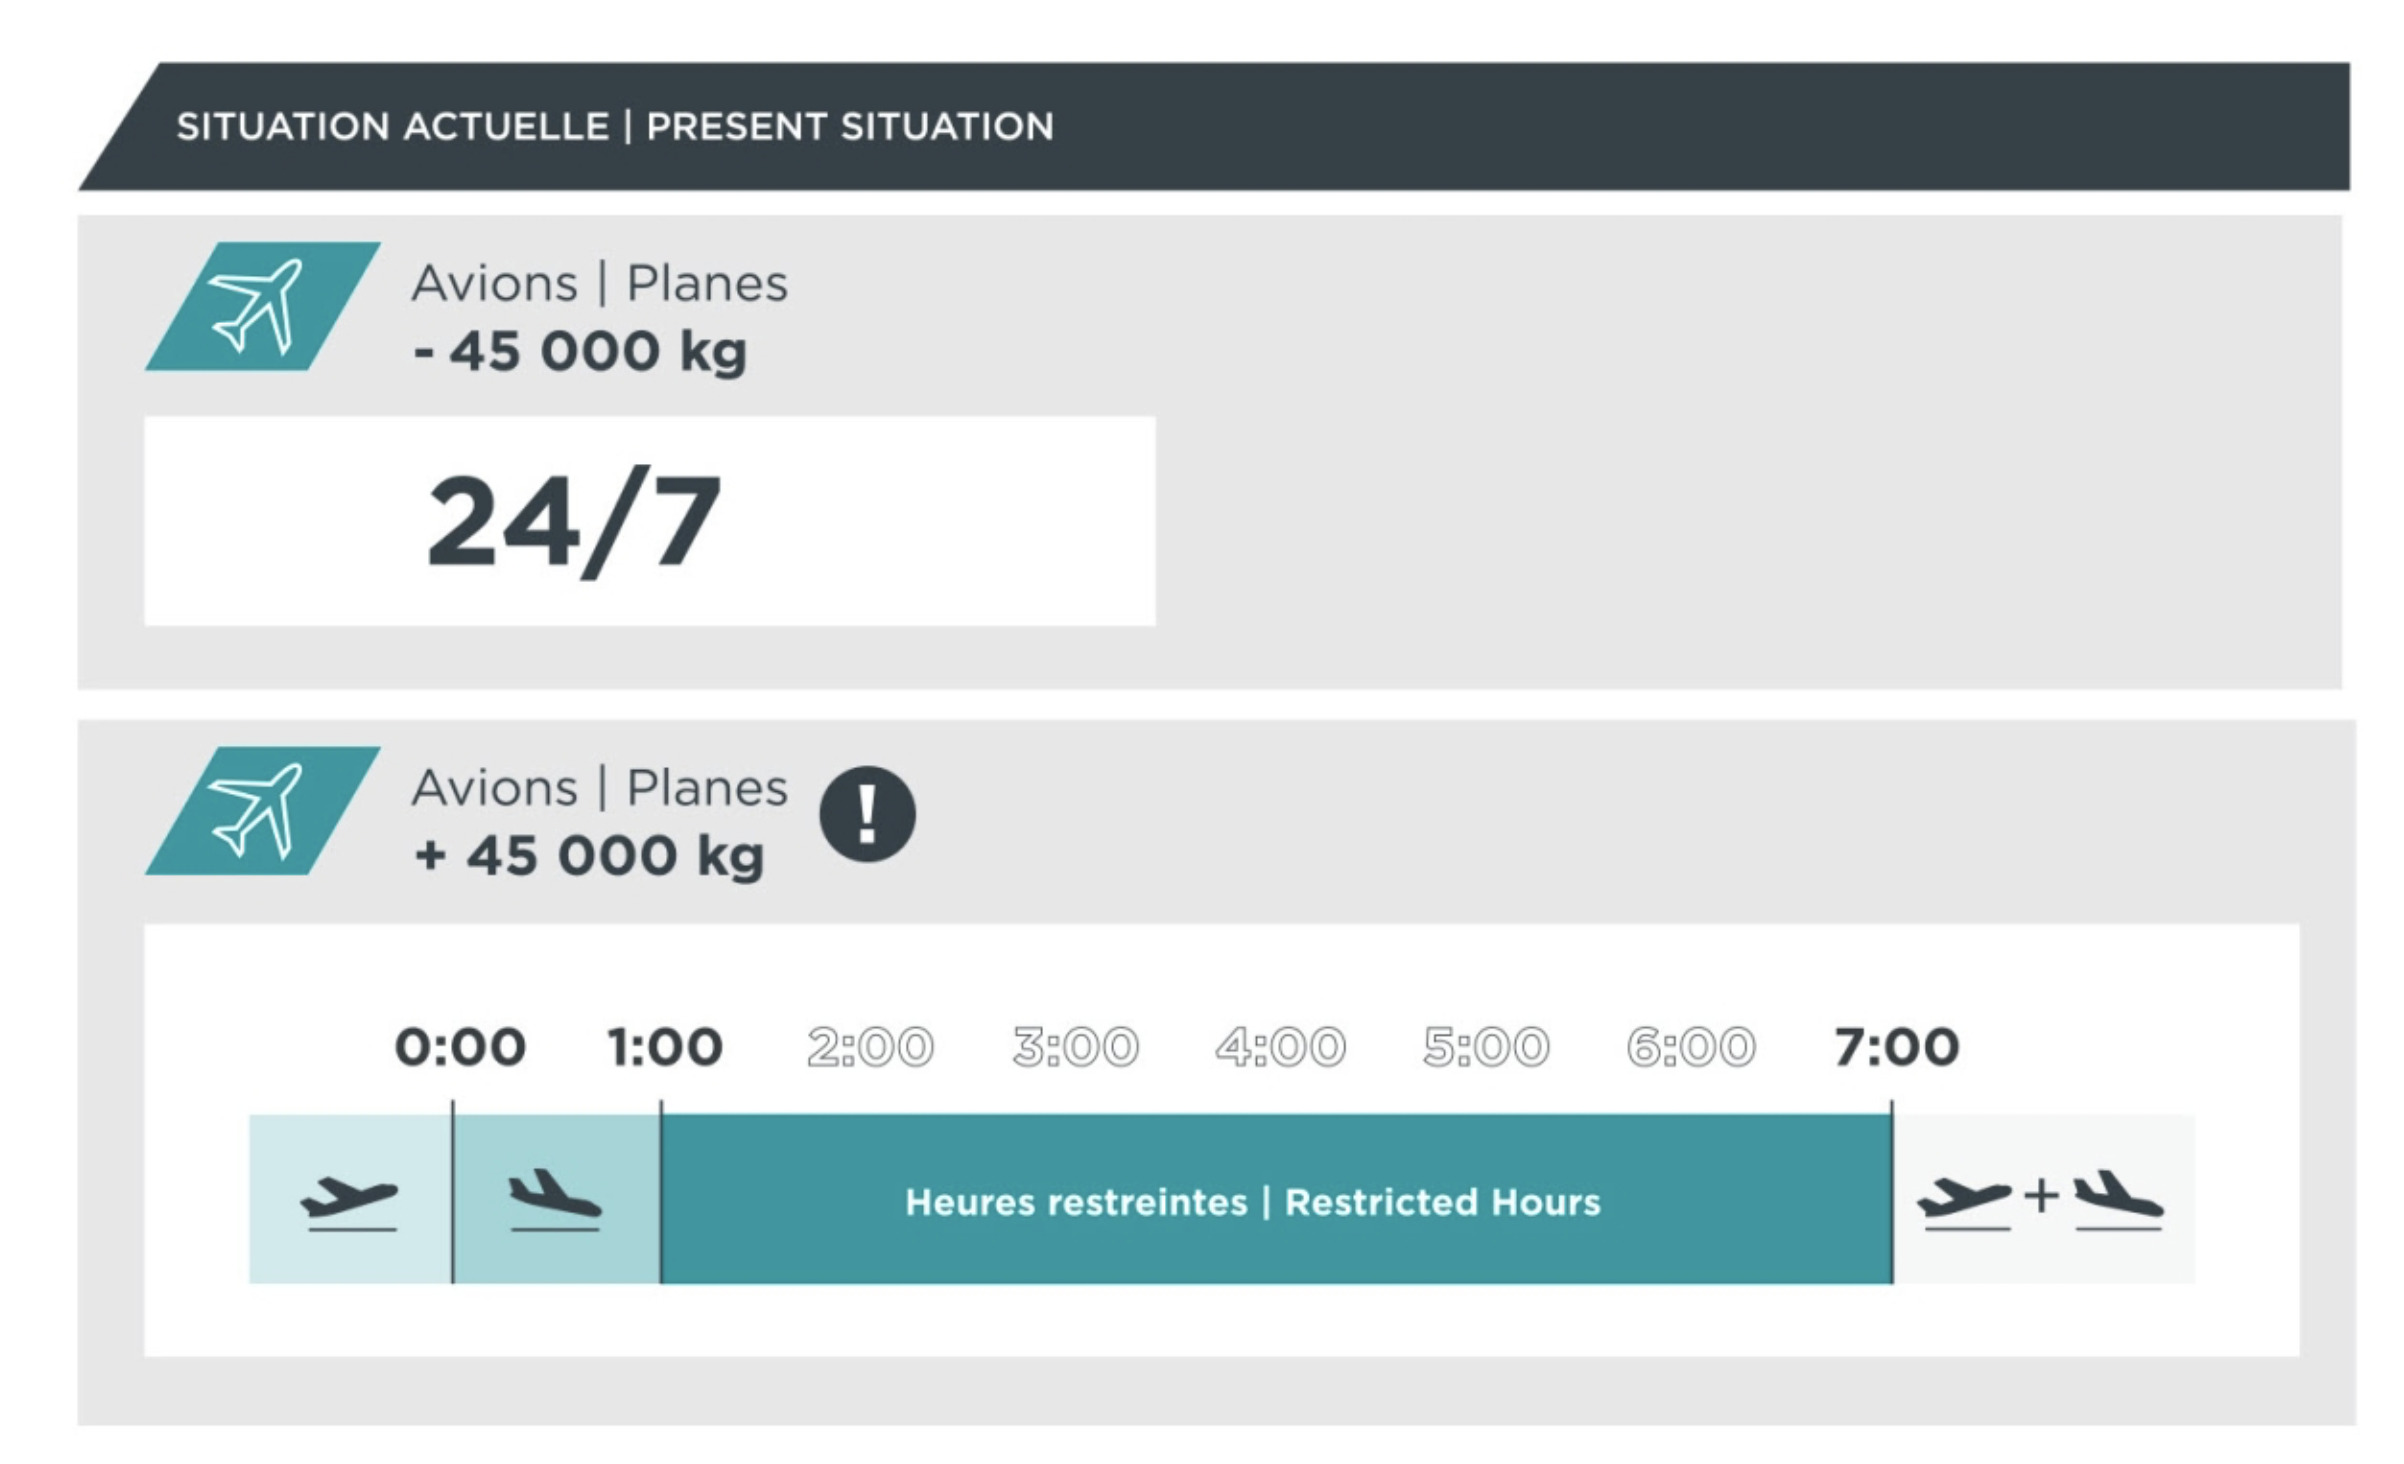Click the 0:00 time label
The height and width of the screenshot is (1464, 2404).
point(460,1047)
